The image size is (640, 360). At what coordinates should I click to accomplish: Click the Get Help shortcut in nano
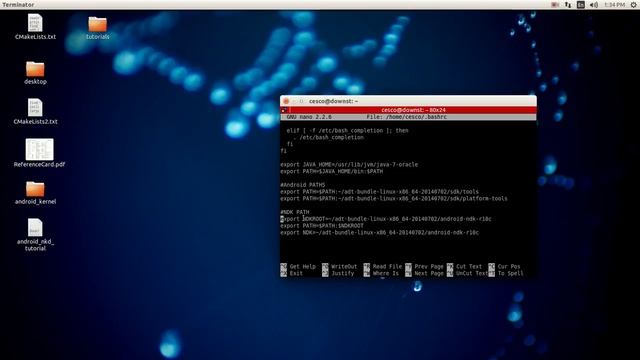point(298,267)
